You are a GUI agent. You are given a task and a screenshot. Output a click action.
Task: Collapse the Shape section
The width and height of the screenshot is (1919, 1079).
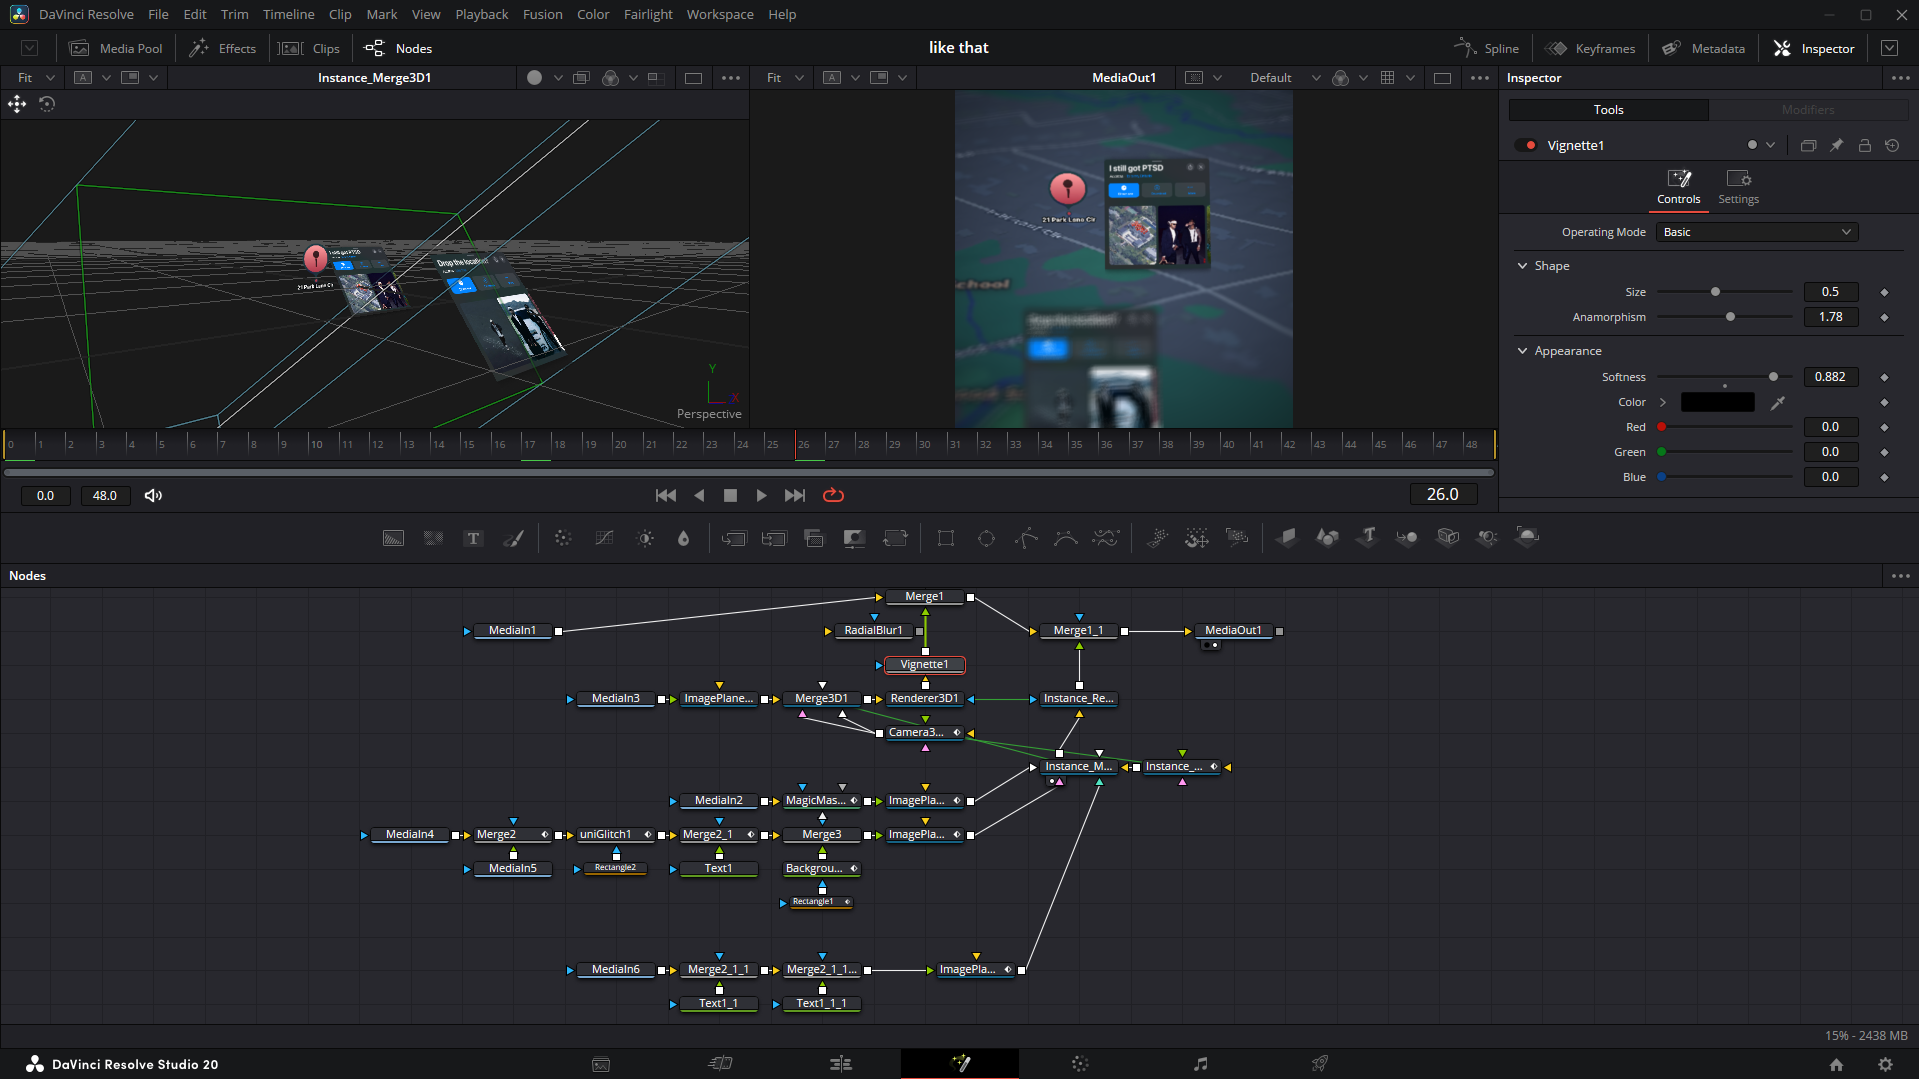[x=1522, y=266]
